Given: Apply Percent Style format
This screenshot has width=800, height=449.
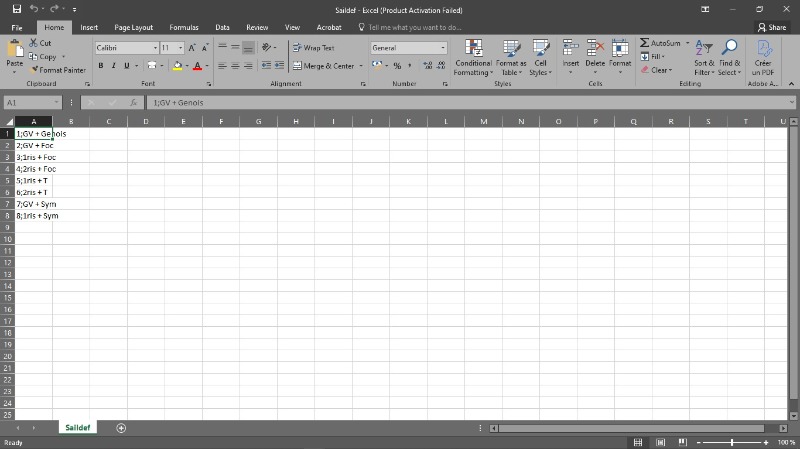Looking at the screenshot, I should coord(397,65).
